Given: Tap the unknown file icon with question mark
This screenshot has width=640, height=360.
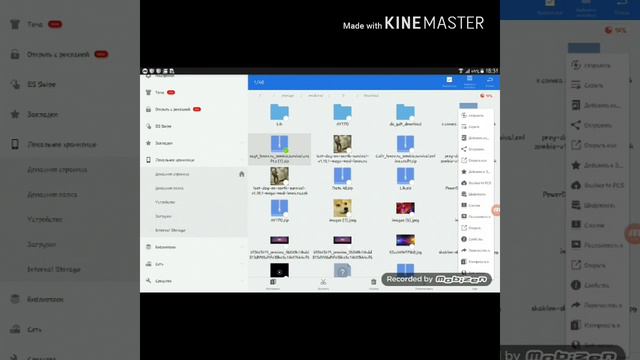Looking at the screenshot, I should click(x=342, y=271).
